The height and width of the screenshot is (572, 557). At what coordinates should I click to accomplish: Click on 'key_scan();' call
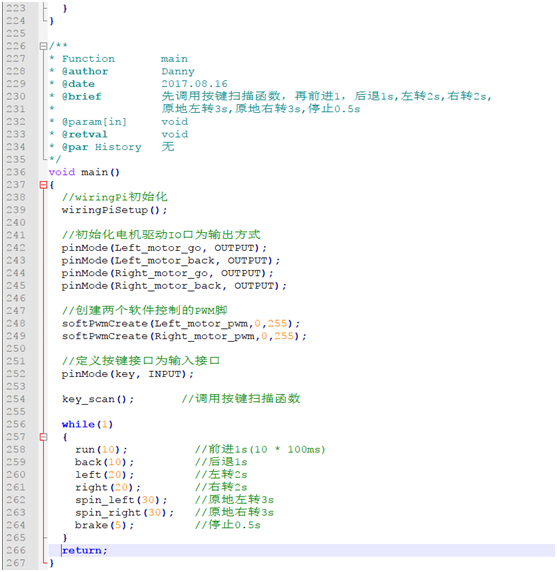pyautogui.click(x=98, y=399)
